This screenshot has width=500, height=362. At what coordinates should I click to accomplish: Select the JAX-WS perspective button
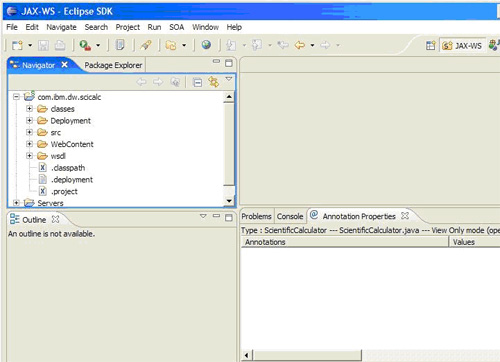point(462,45)
